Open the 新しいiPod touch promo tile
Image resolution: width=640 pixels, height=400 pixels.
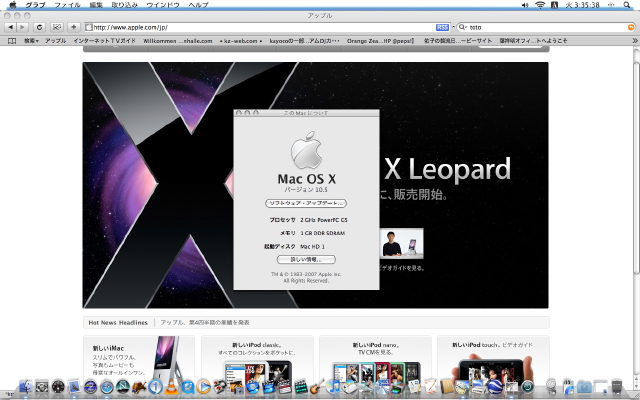493,359
